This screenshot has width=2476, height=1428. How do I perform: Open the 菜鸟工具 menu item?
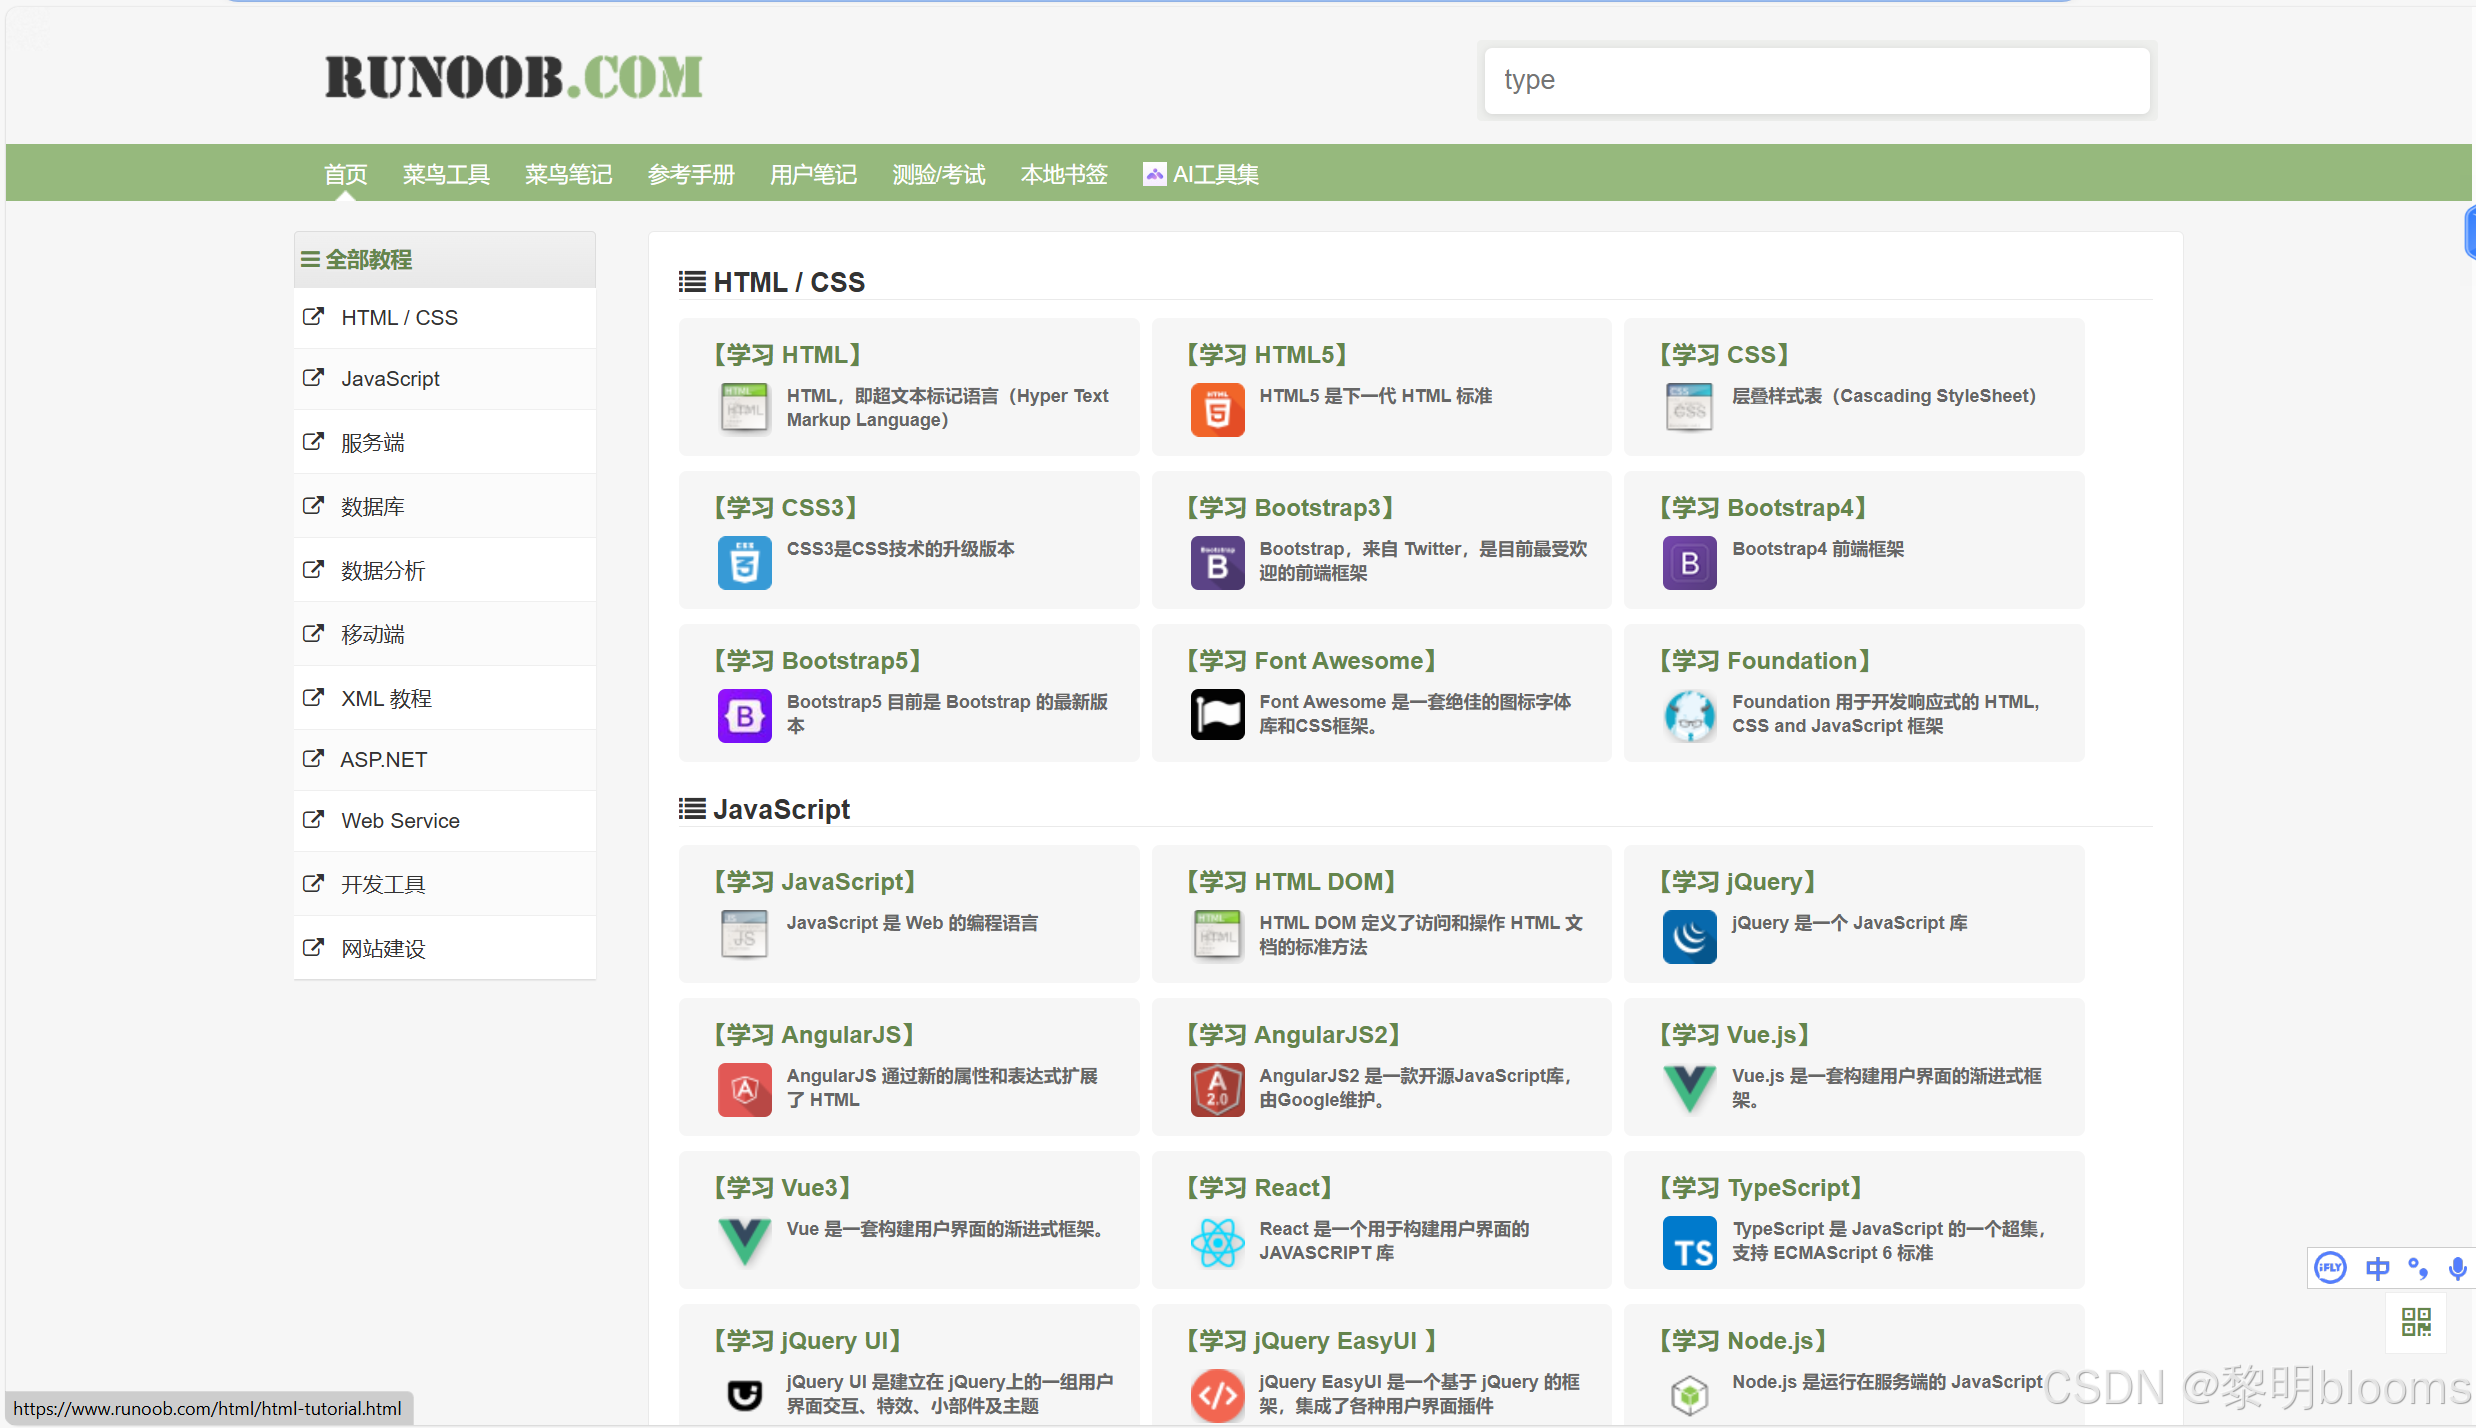coord(446,174)
